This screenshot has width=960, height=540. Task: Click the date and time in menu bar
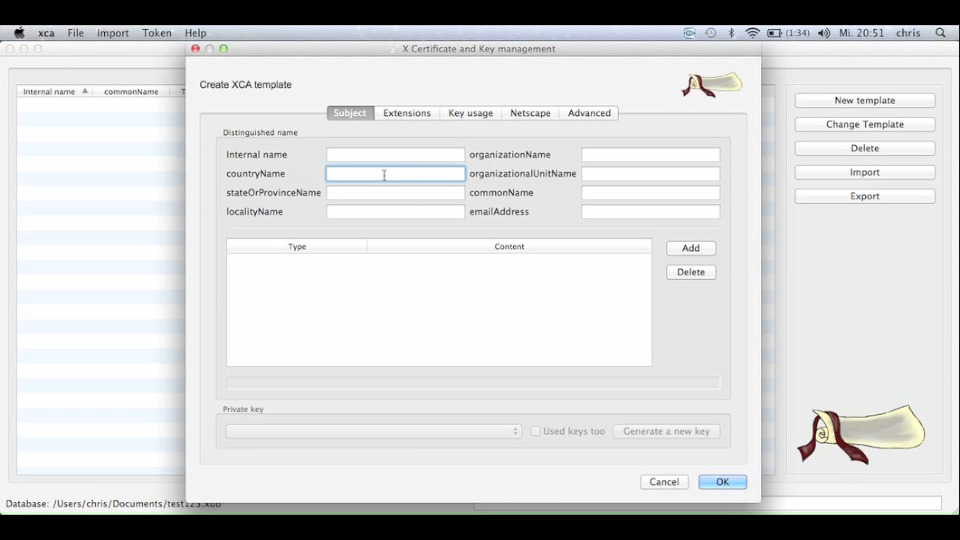(861, 33)
